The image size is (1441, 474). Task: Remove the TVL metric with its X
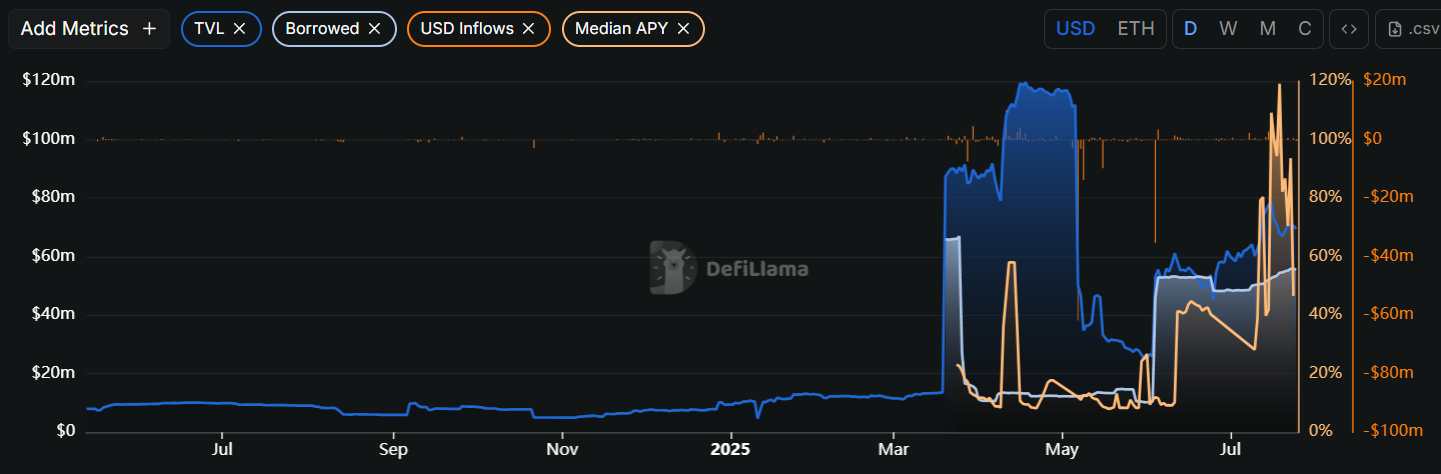pos(240,29)
